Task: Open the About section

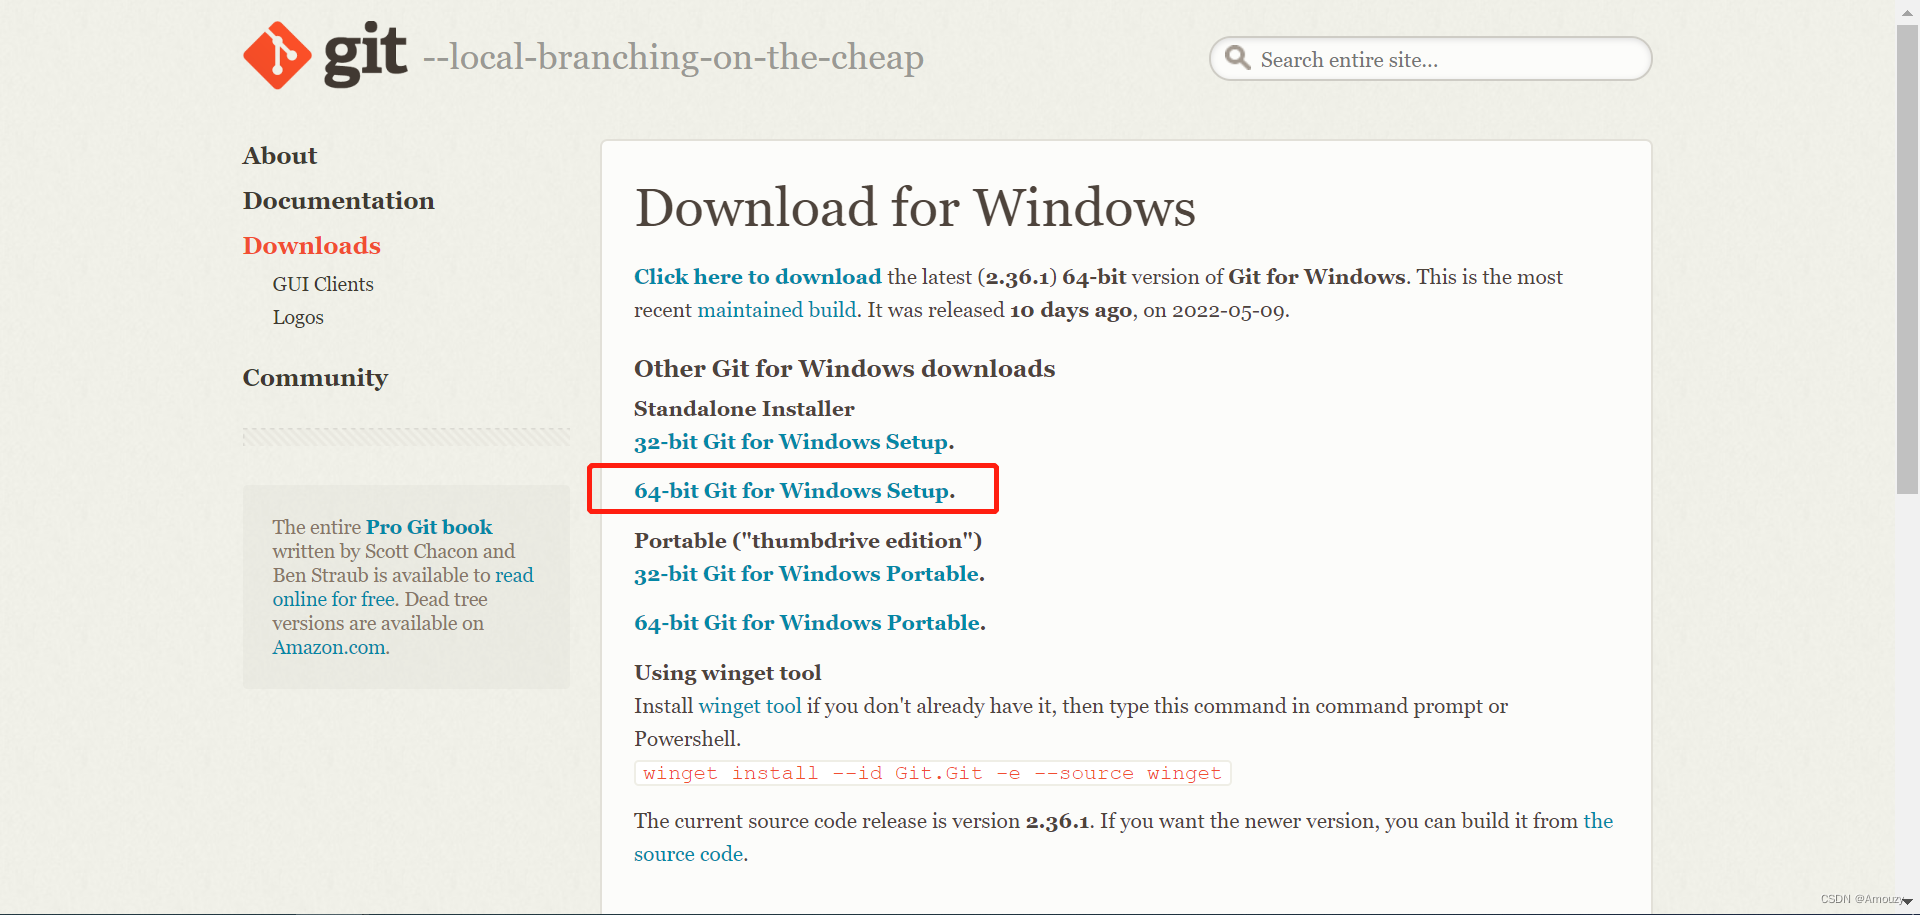Action: (280, 156)
